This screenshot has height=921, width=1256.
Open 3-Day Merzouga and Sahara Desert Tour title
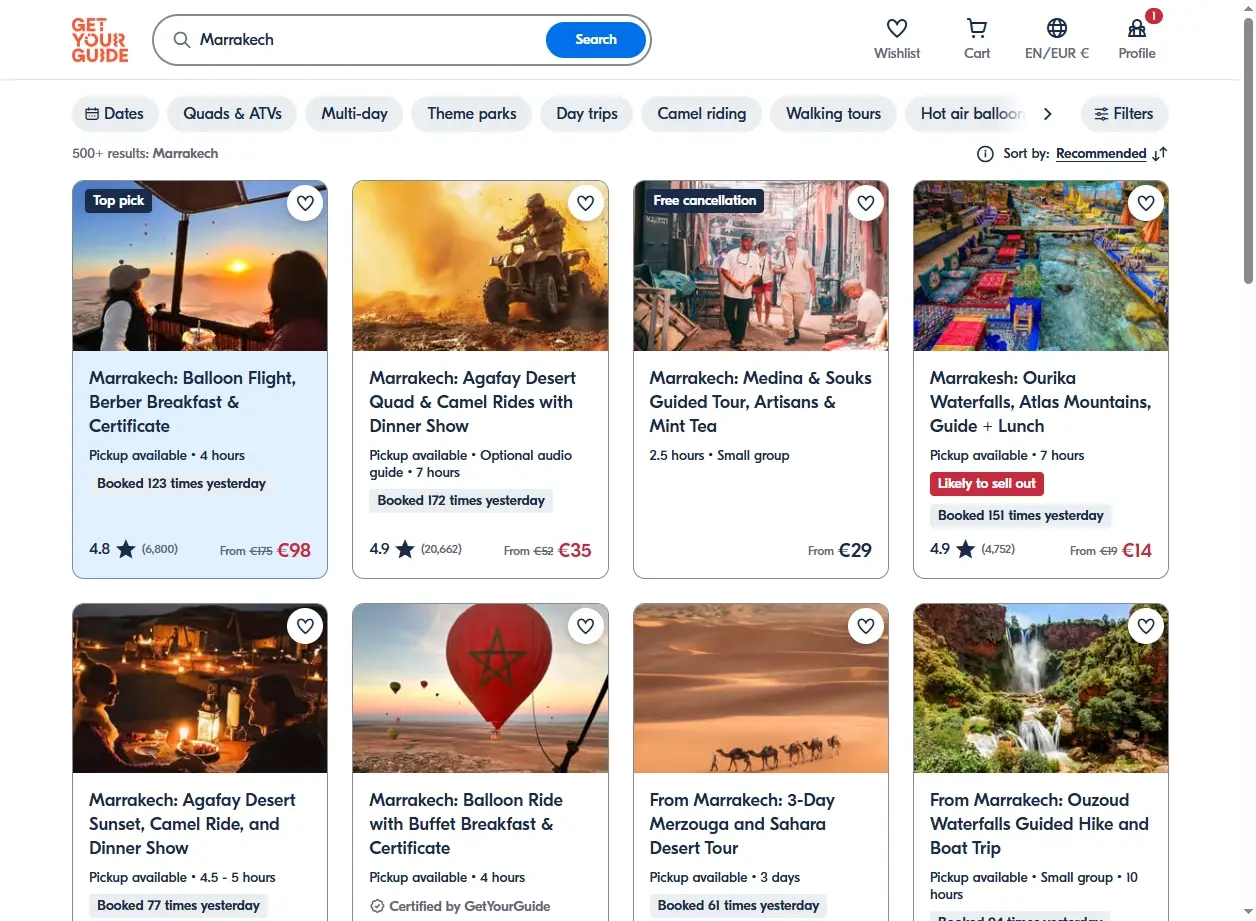click(742, 824)
